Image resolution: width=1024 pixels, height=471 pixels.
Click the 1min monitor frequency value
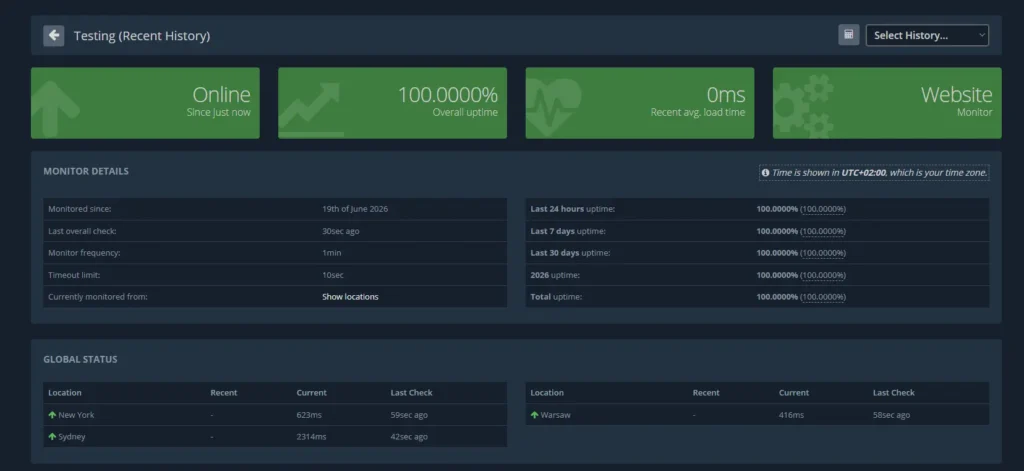(331, 253)
